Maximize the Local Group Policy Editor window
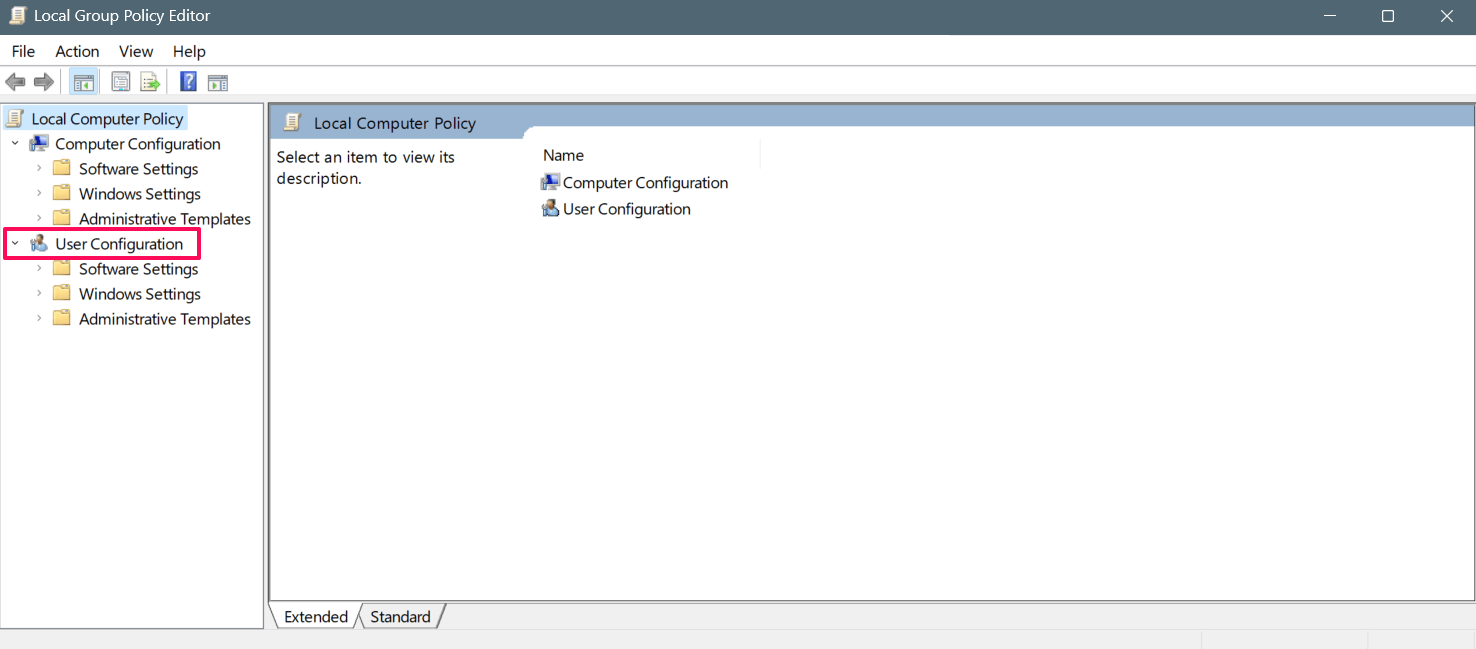Image resolution: width=1476 pixels, height=649 pixels. [x=1387, y=16]
